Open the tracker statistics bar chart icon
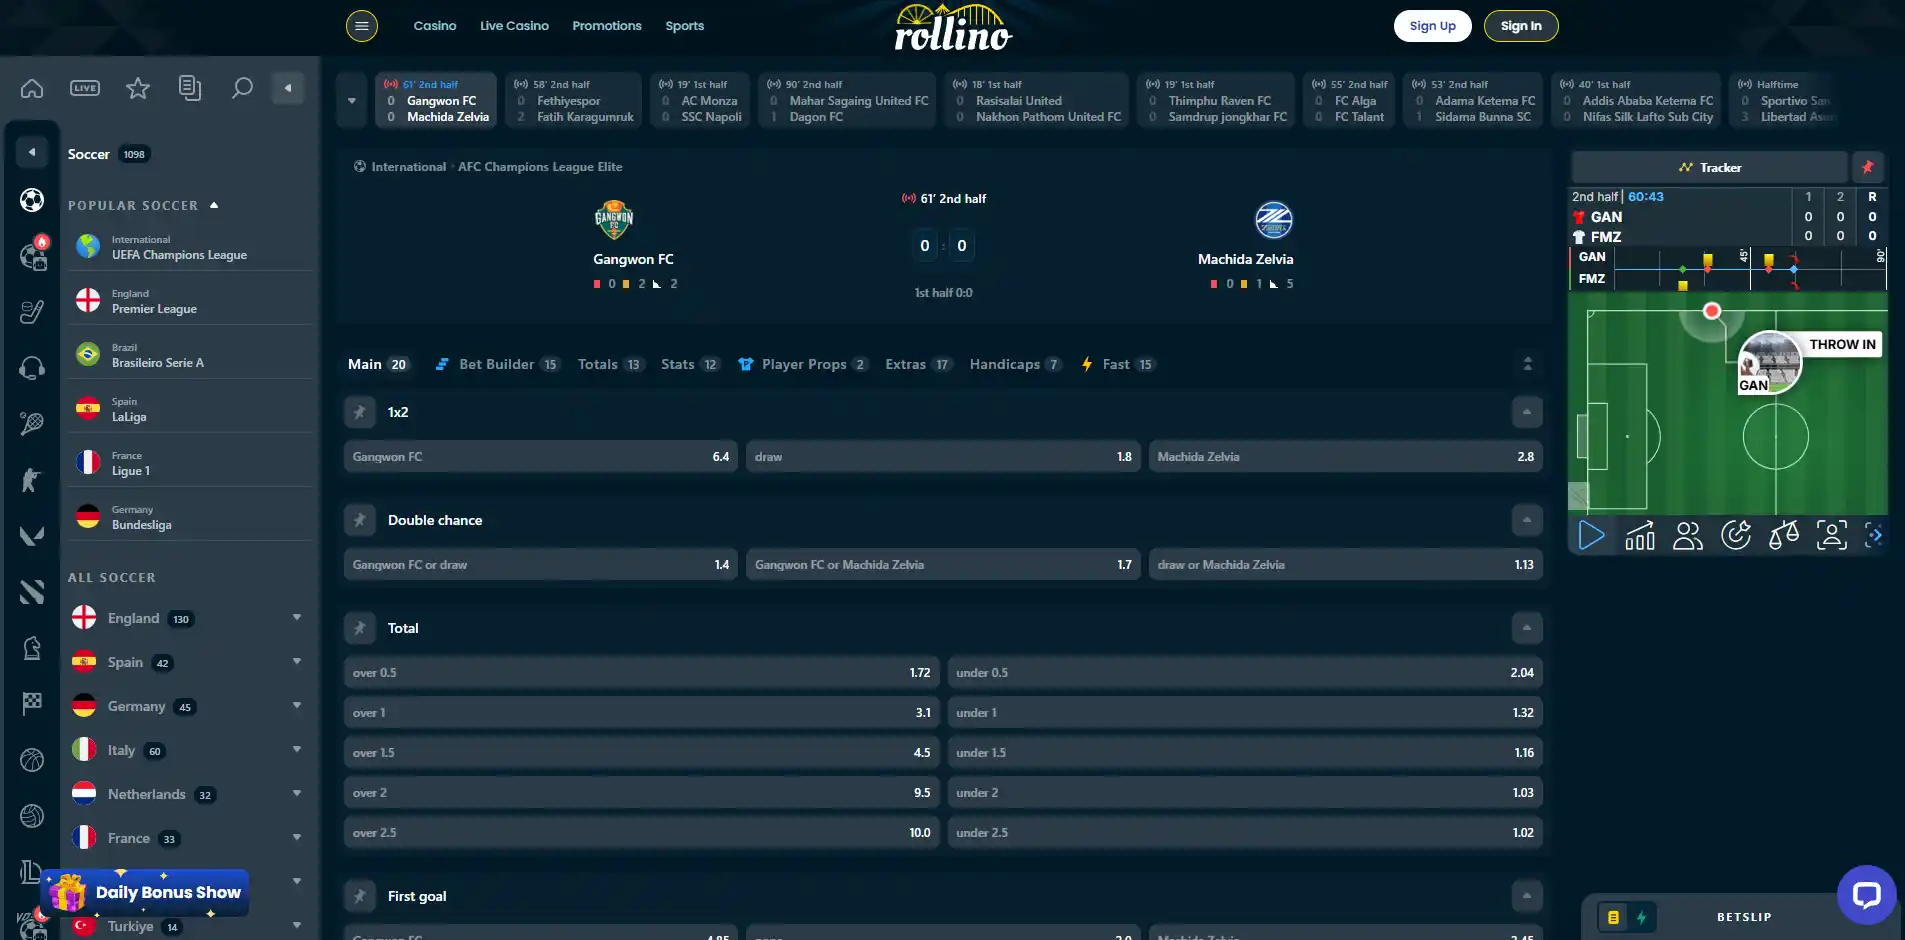The height and width of the screenshot is (940, 1905). [1640, 536]
